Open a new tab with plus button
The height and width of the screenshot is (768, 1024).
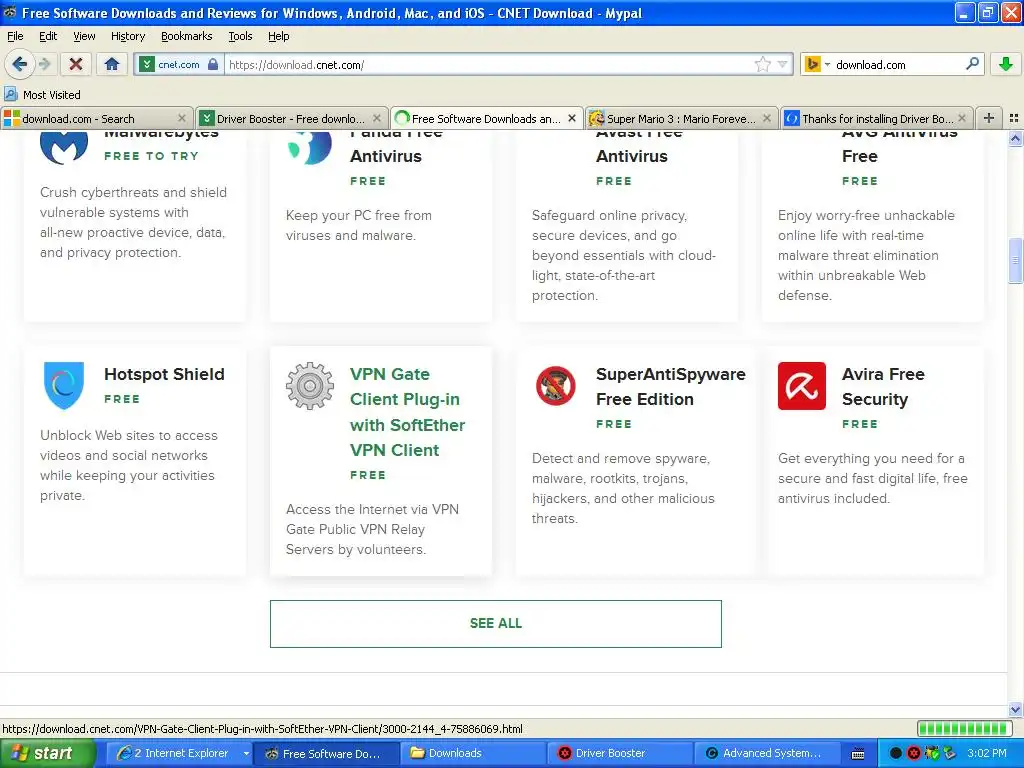989,118
